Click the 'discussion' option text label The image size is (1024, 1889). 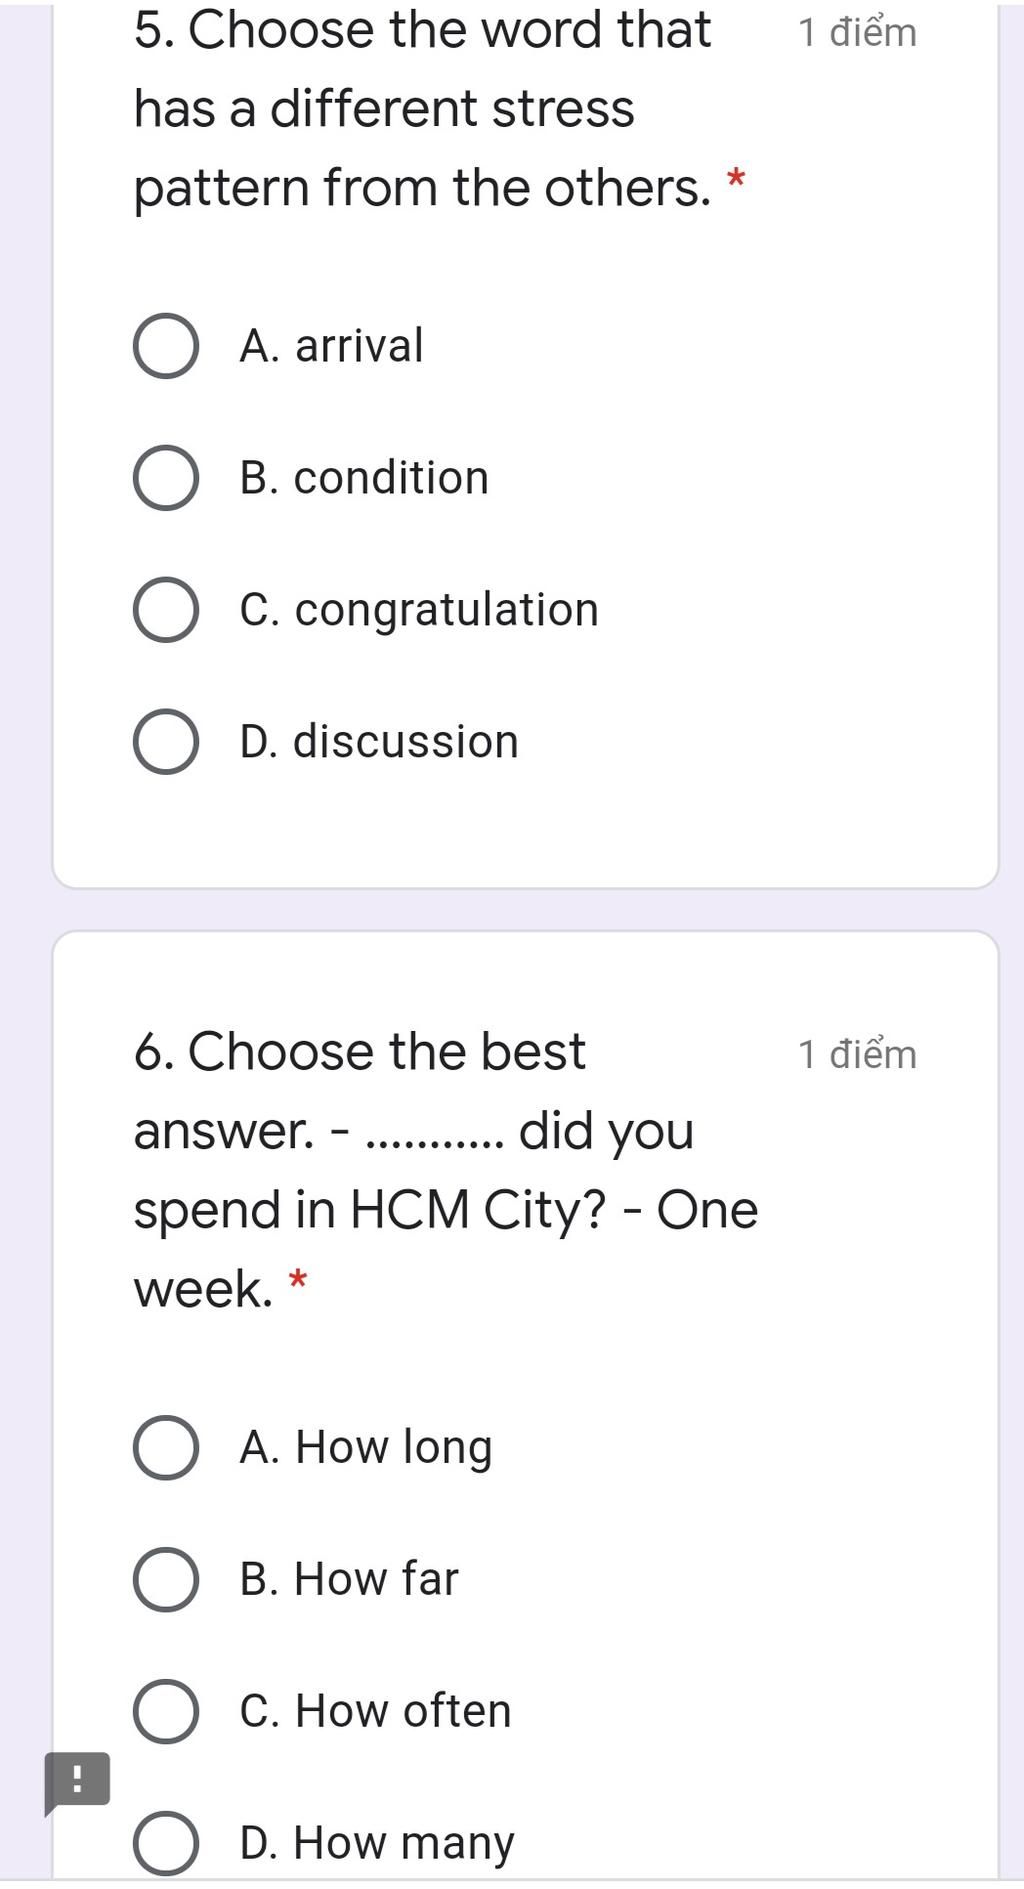pos(379,742)
